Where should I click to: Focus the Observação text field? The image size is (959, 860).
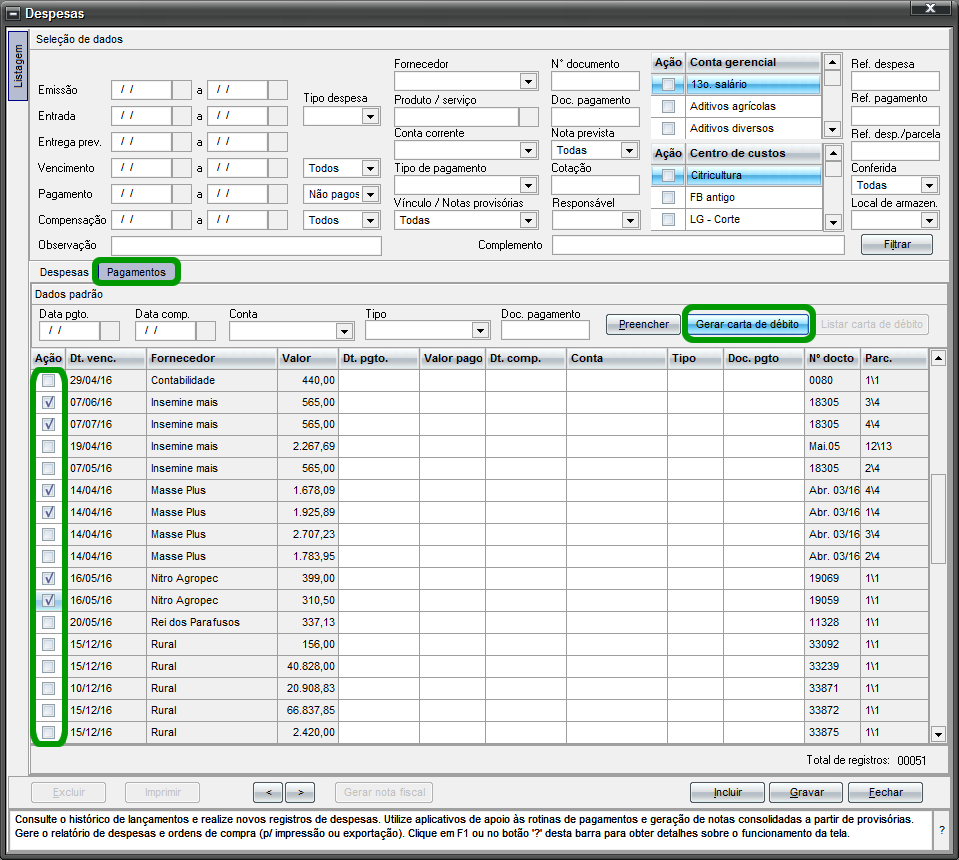coord(246,246)
